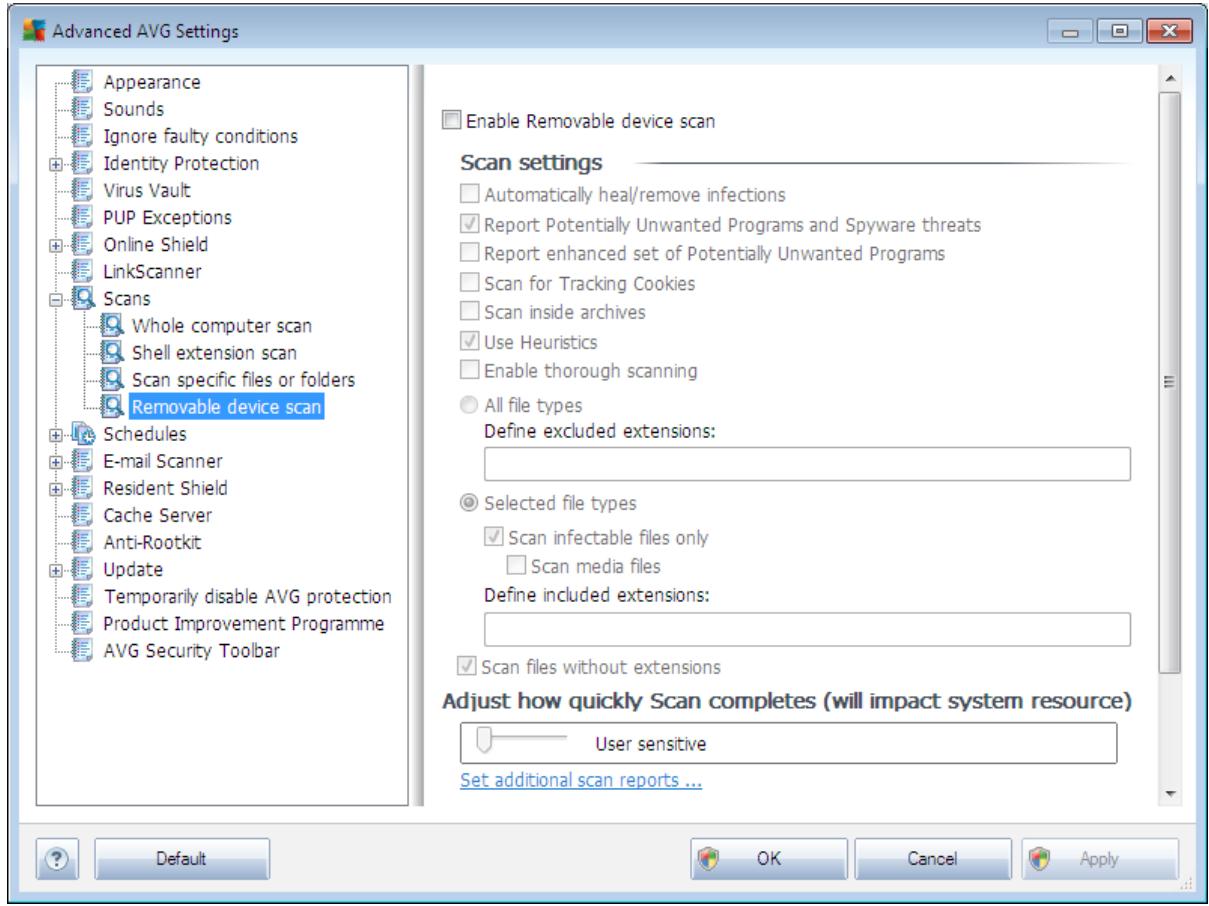
Task: Toggle Scan infectable files only
Action: point(492,537)
